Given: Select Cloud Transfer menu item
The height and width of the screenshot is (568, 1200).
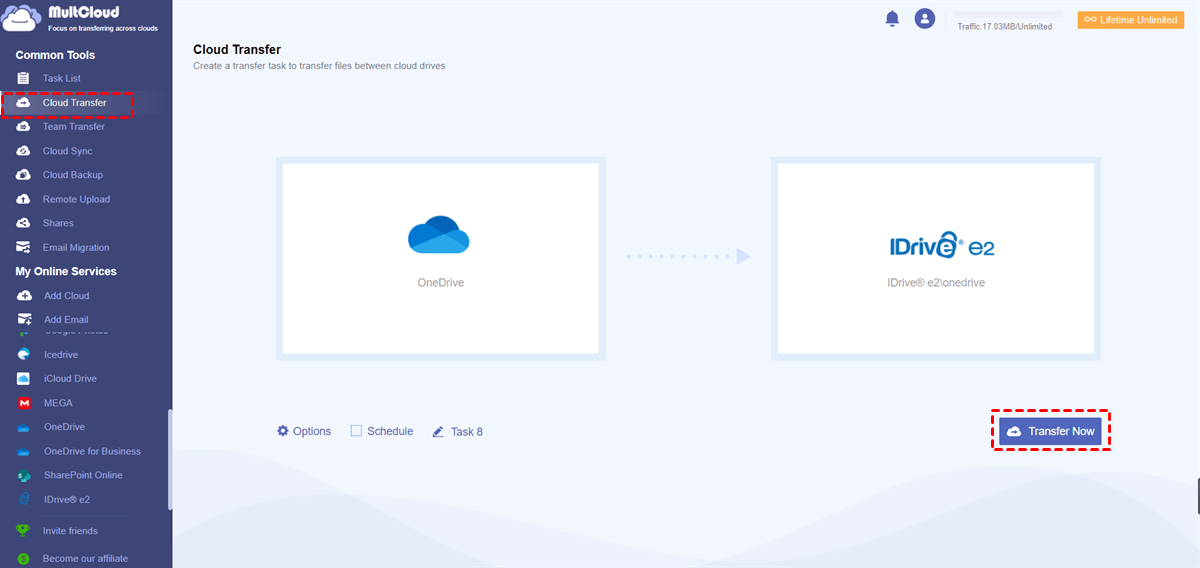Looking at the screenshot, I should pyautogui.click(x=74, y=103).
